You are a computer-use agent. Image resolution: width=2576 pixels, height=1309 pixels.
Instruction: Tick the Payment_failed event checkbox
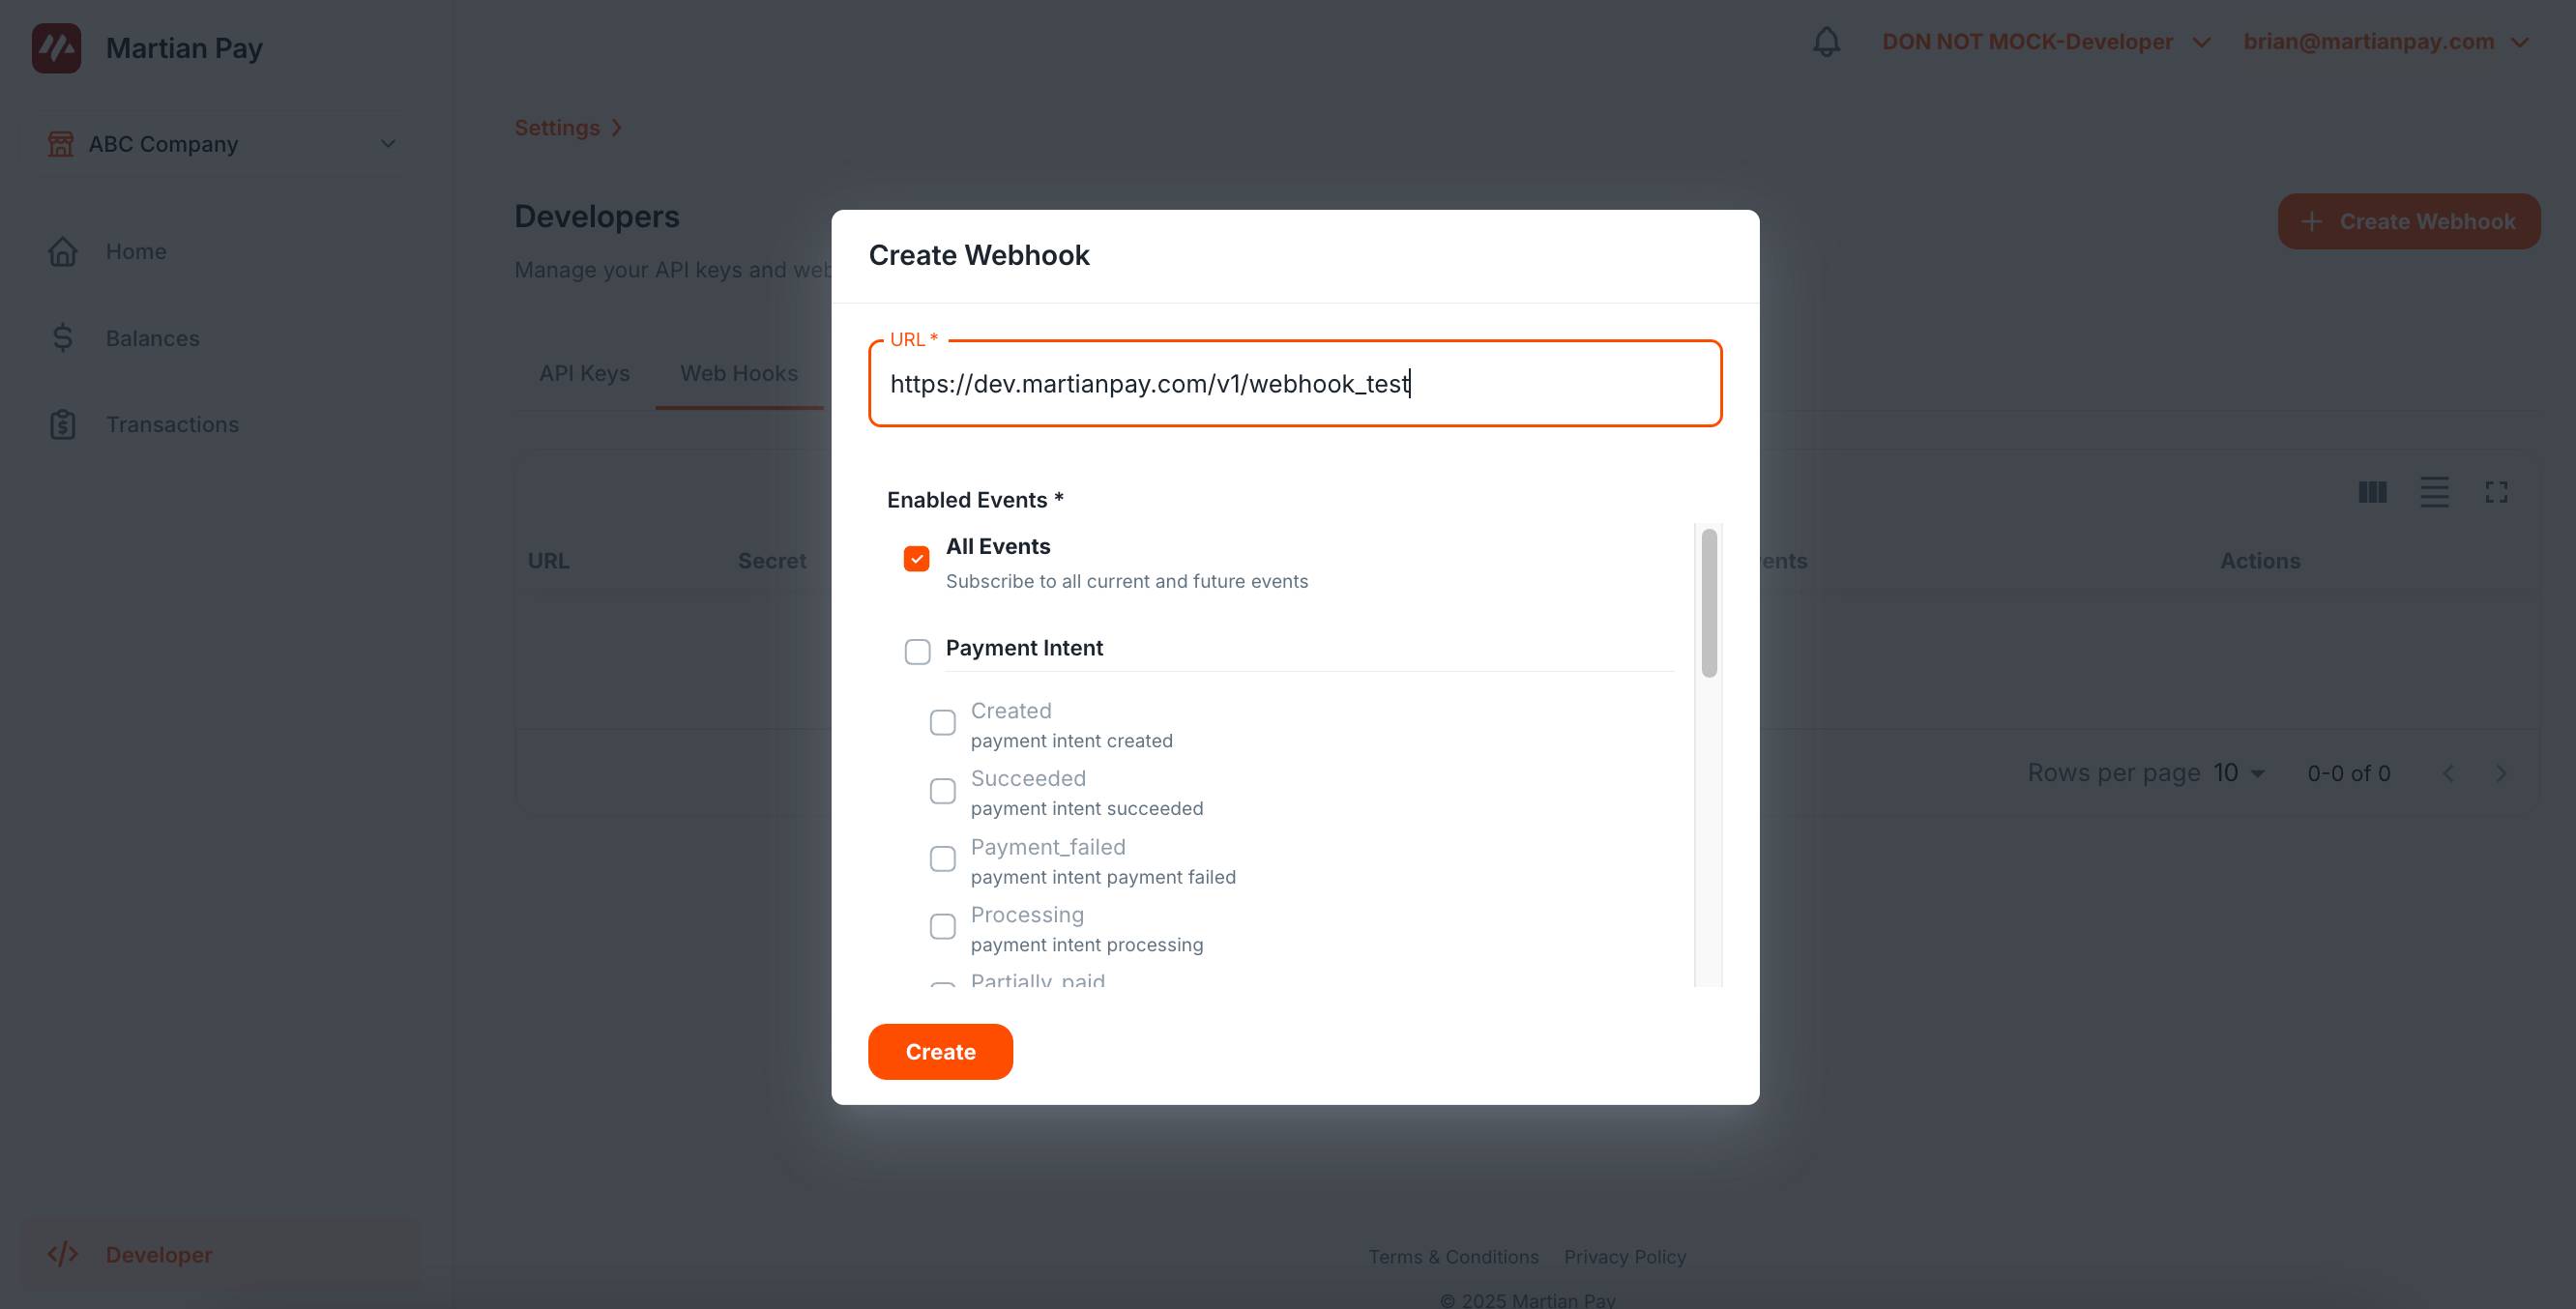[x=942, y=859]
